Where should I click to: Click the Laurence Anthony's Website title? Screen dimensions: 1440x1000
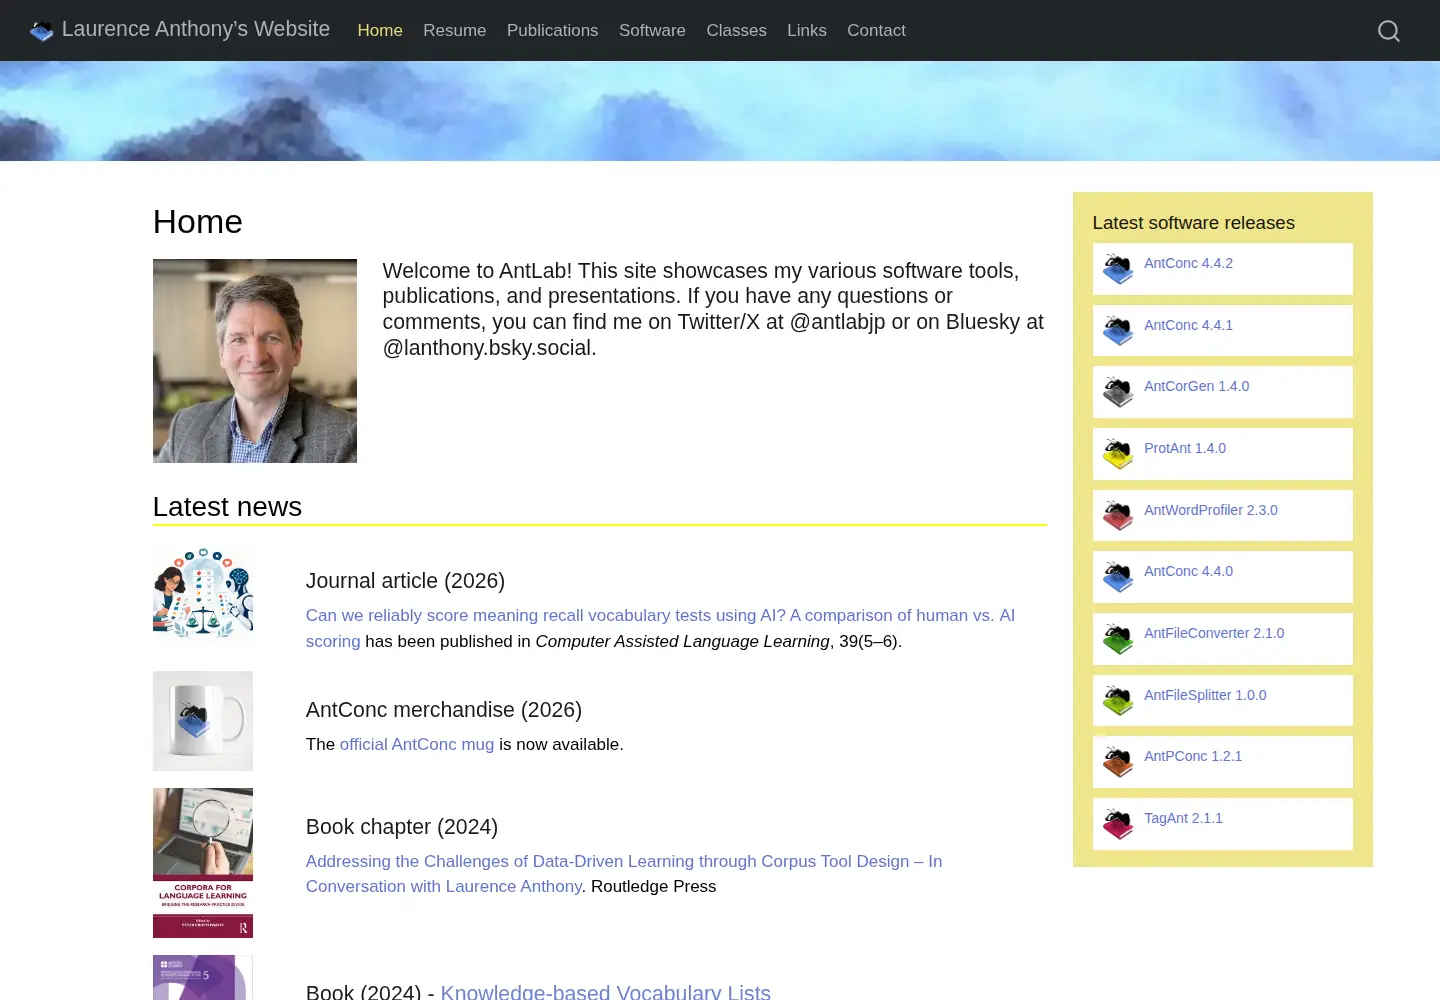pos(196,29)
